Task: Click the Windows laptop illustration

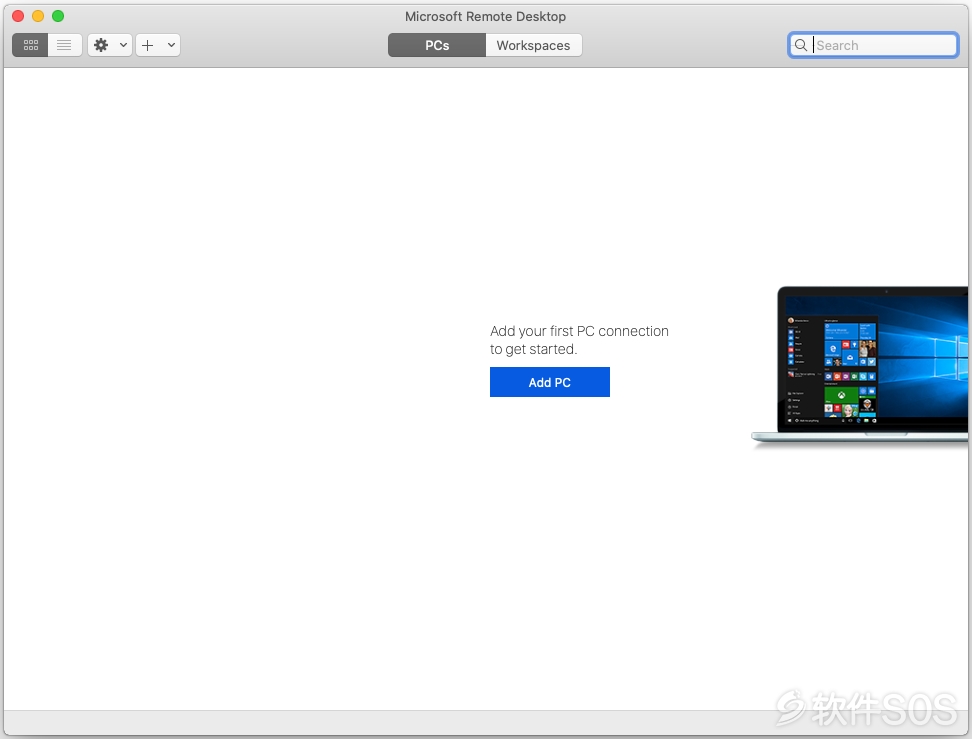Action: (x=860, y=366)
